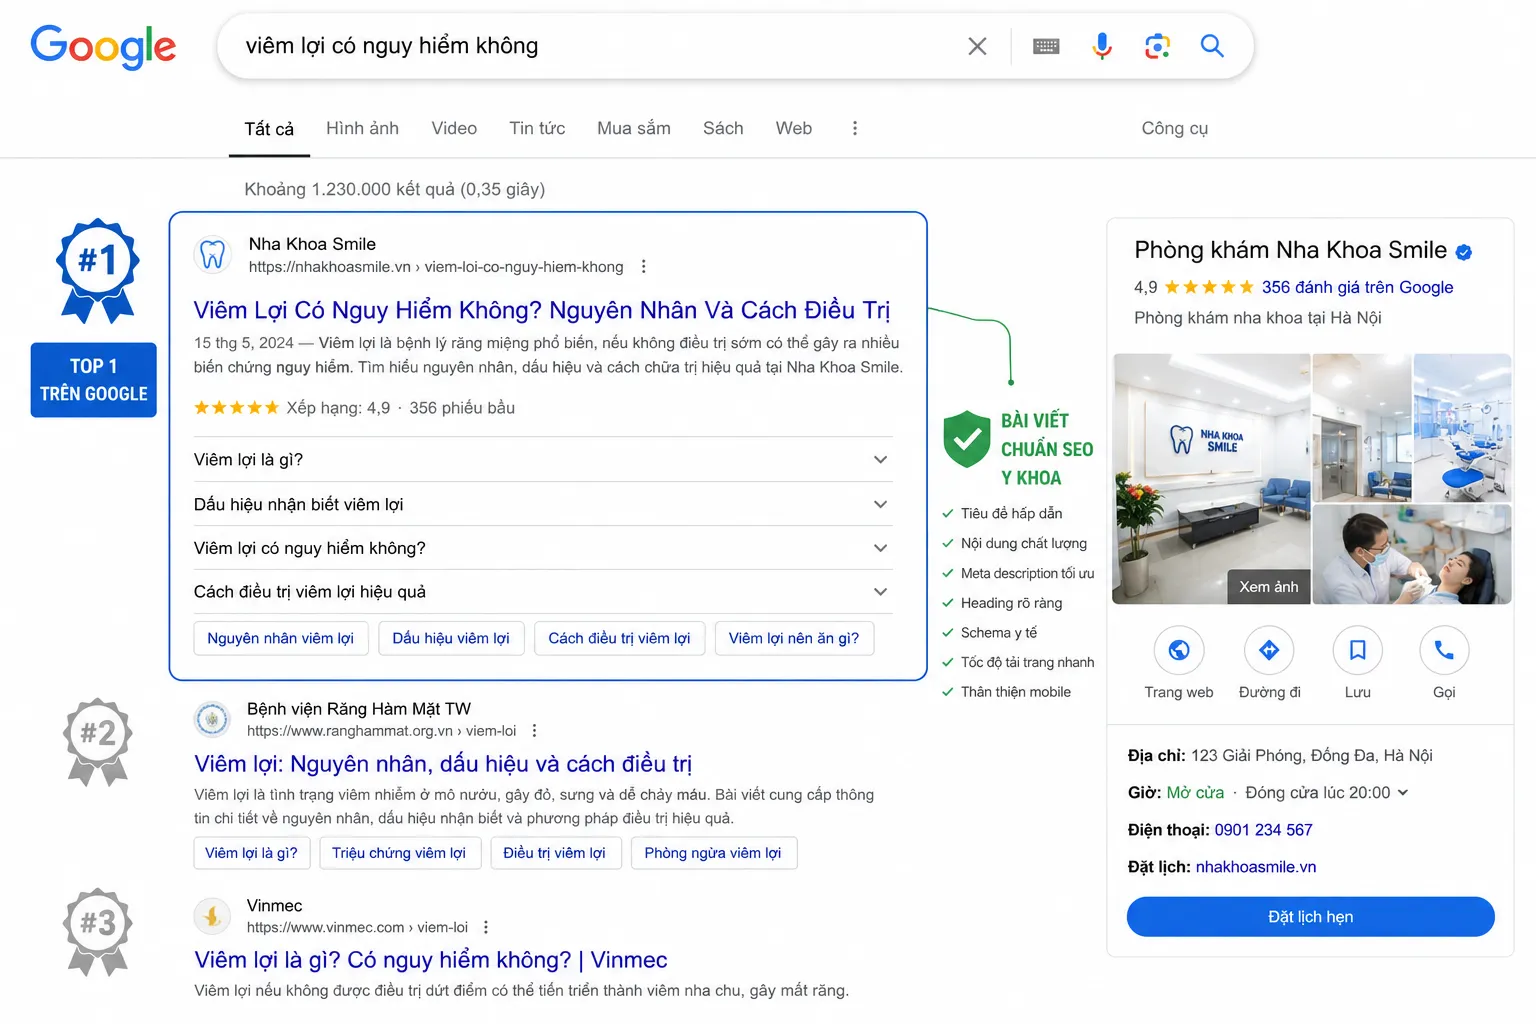Image resolution: width=1536 pixels, height=1024 pixels.
Task: Click the "Nguyên nhân viêm lợi" sitelink chip
Action: point(281,638)
